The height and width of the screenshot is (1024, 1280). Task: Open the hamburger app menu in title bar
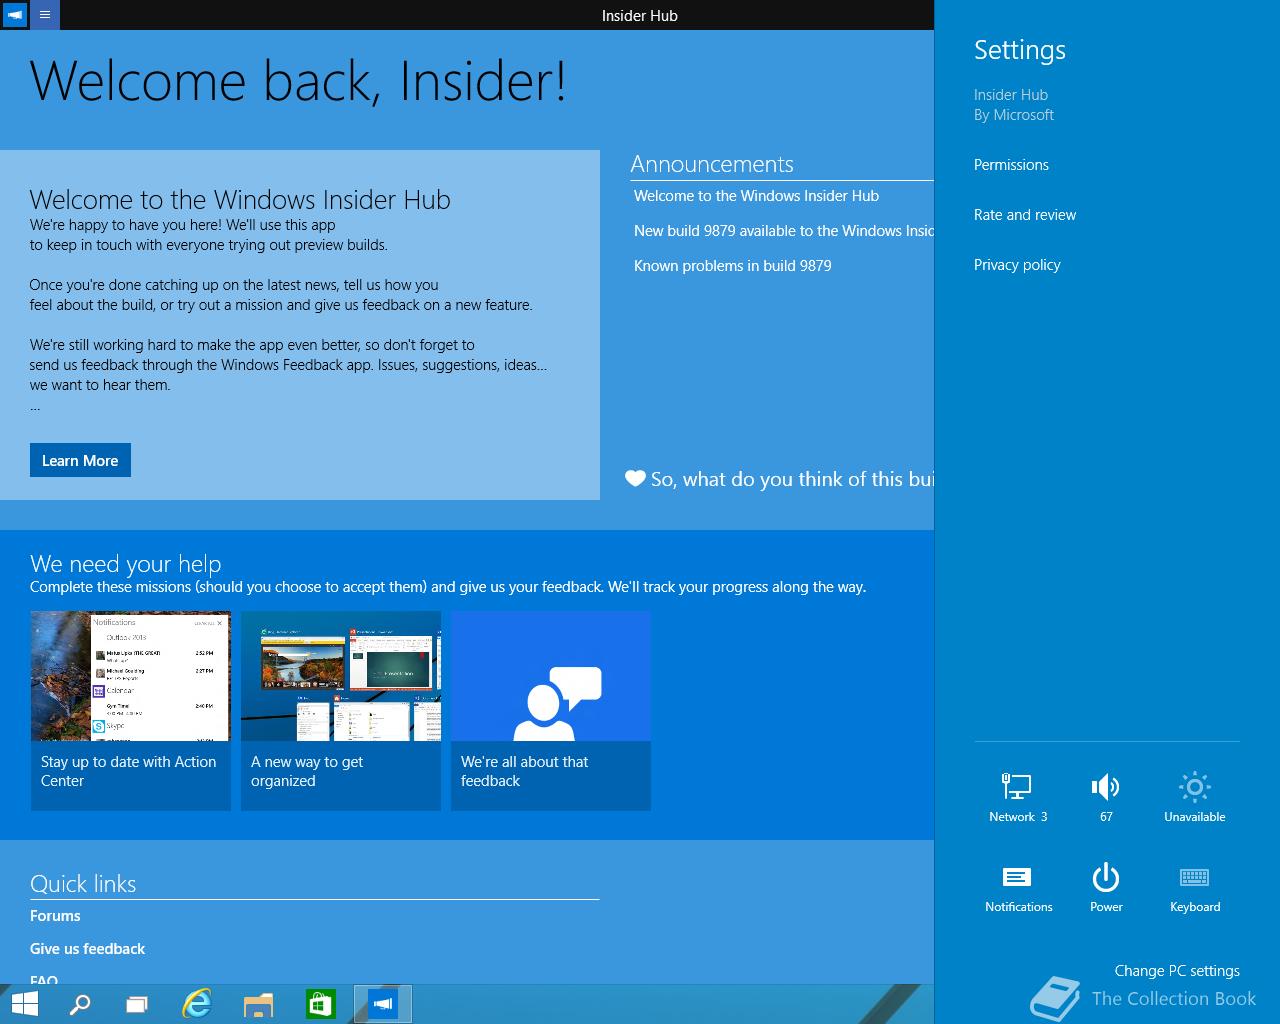point(45,15)
